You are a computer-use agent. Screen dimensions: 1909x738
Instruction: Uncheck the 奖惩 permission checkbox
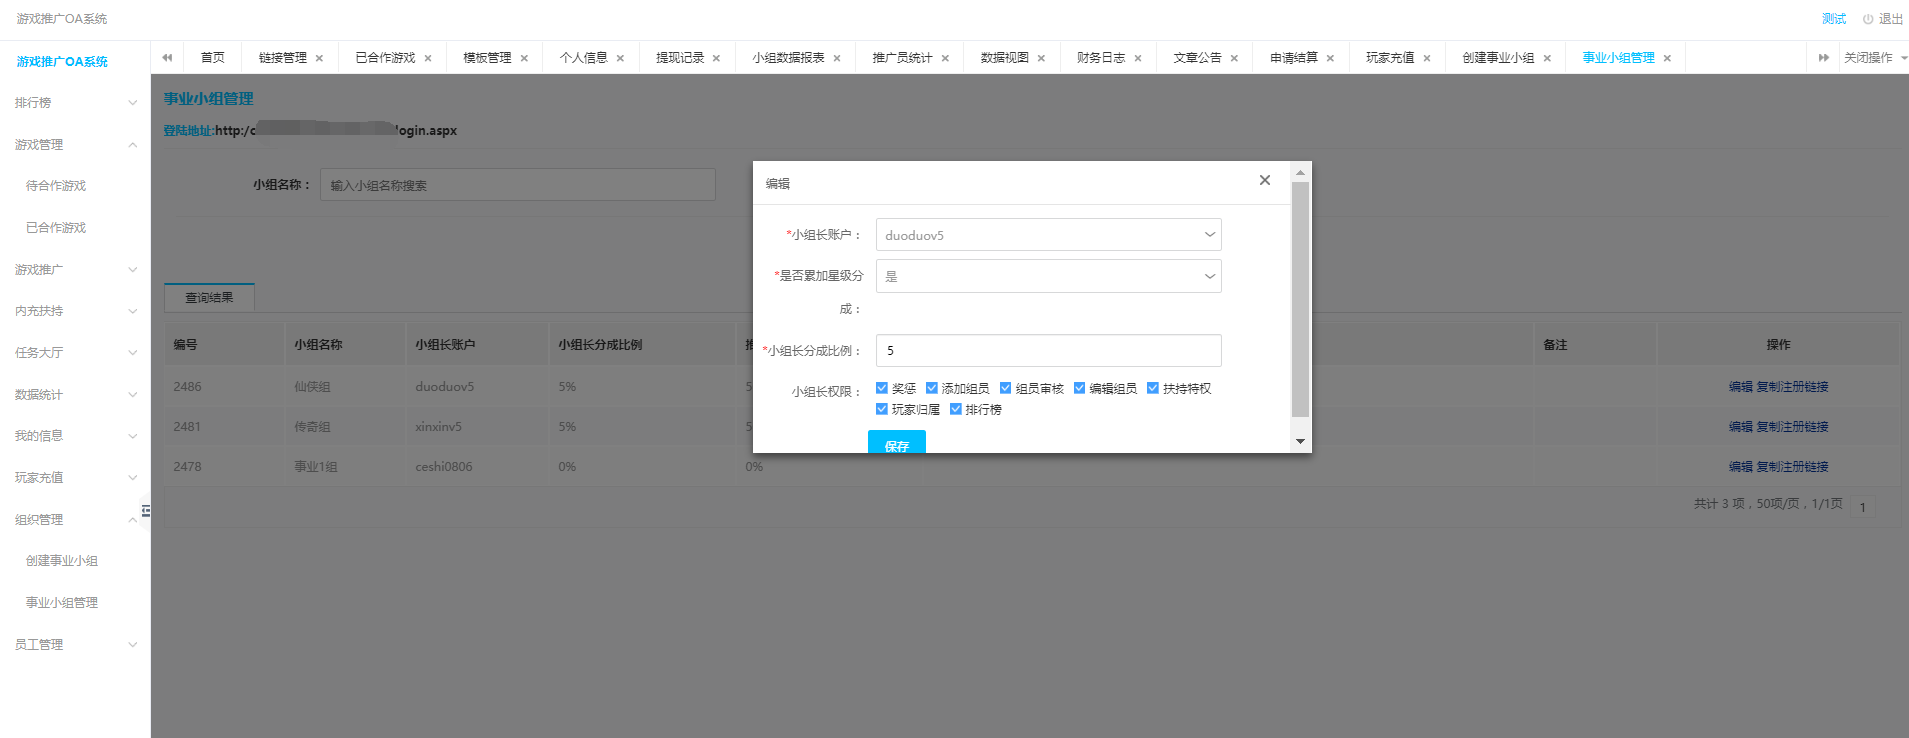(x=882, y=388)
